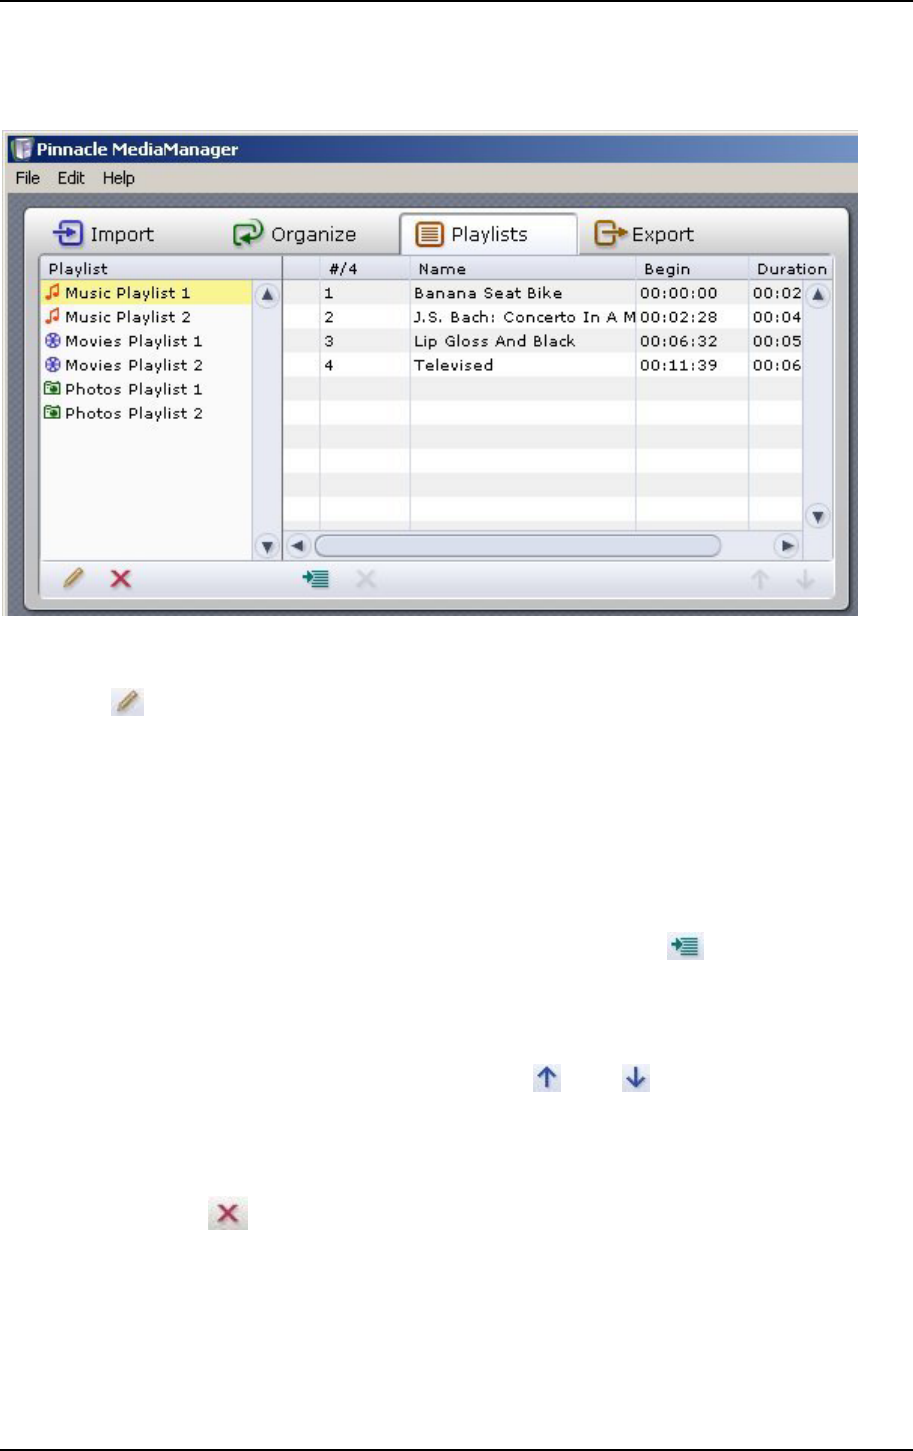Click begin time 00:11:39
The width and height of the screenshot is (913, 1451).
click(x=679, y=365)
